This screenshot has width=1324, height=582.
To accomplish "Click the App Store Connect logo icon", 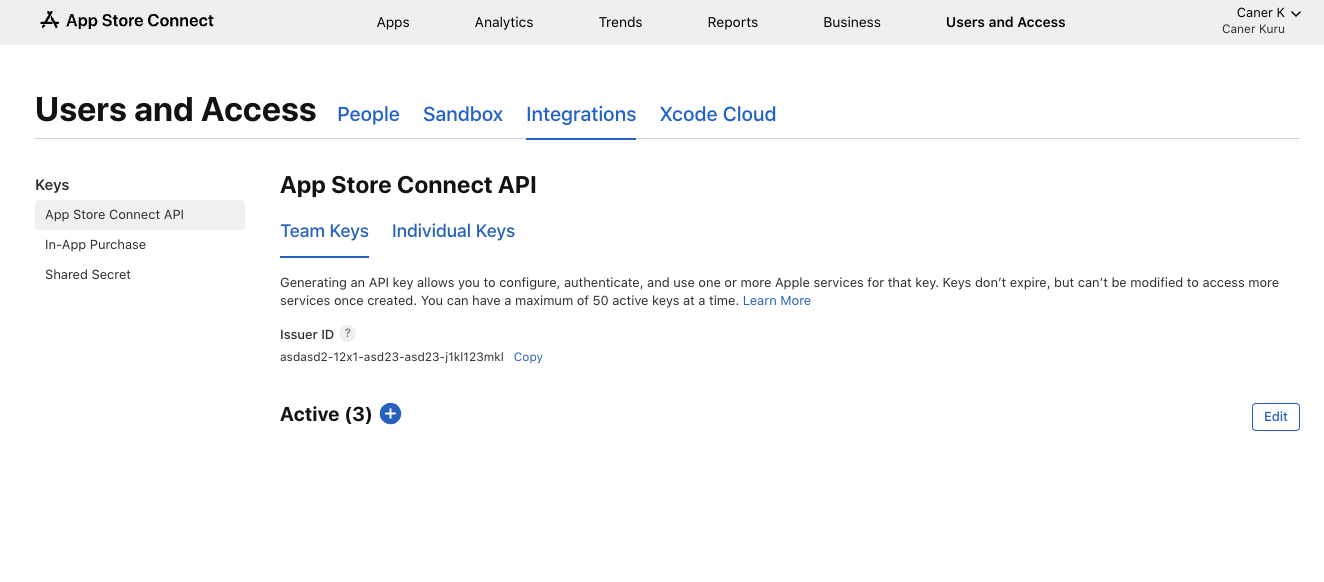I will tap(49, 20).
